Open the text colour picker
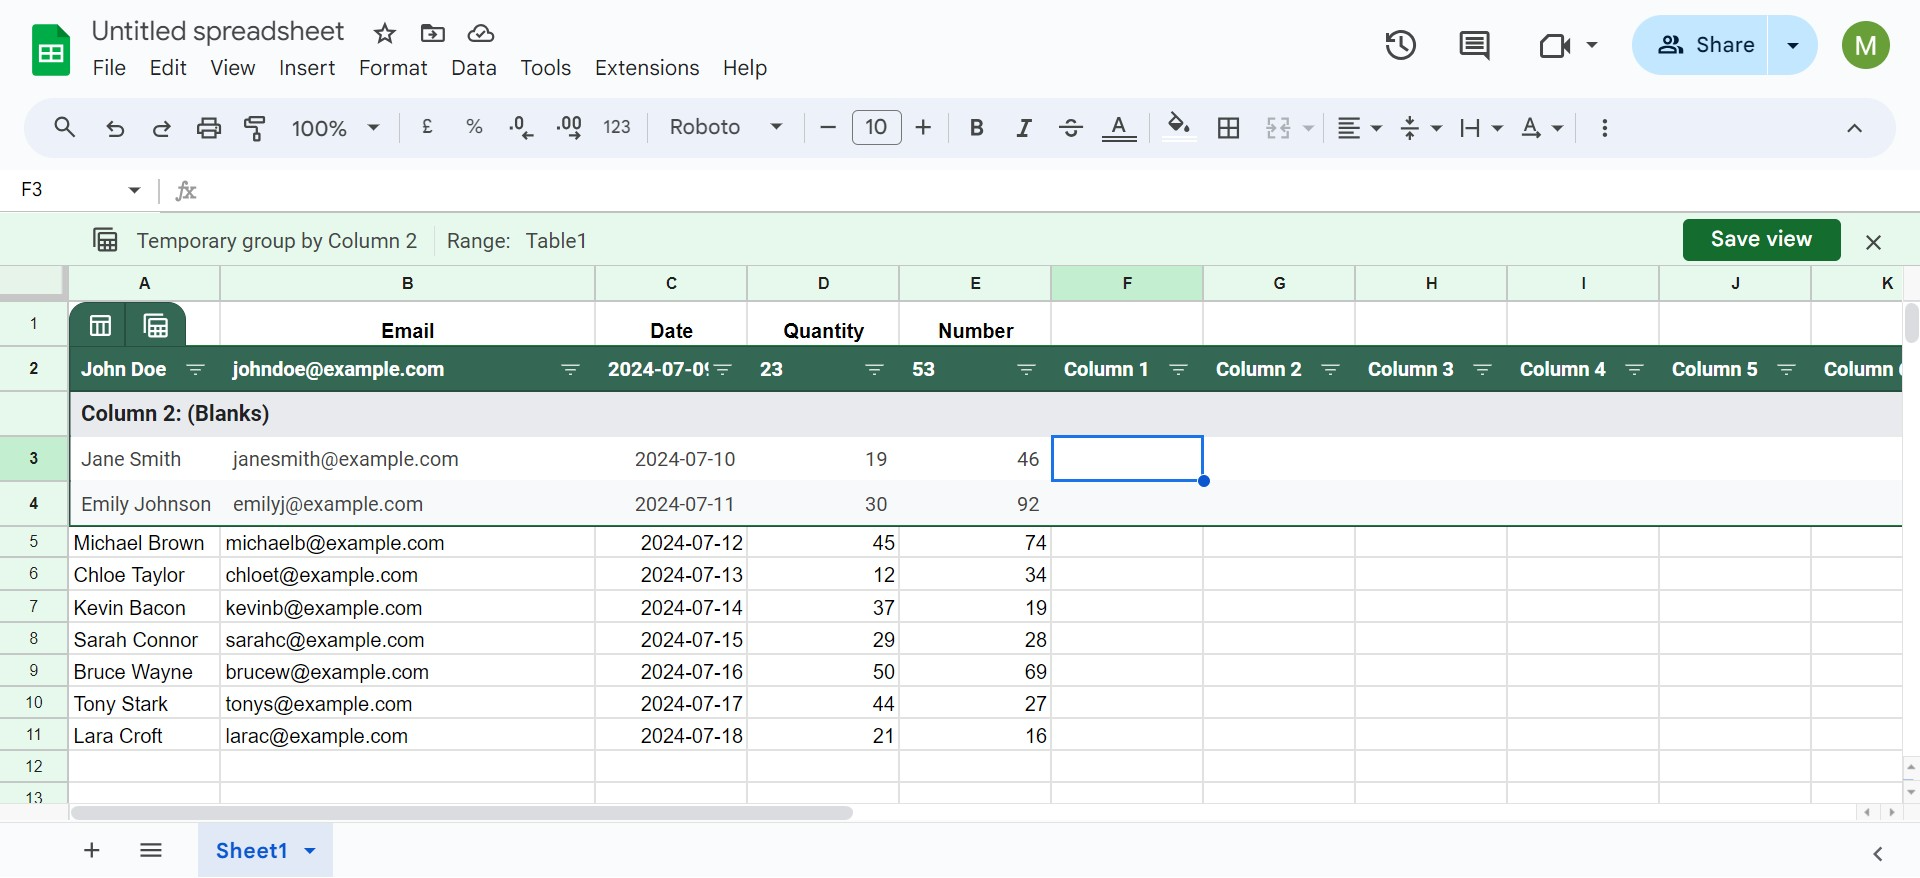The width and height of the screenshot is (1920, 878). point(1119,128)
